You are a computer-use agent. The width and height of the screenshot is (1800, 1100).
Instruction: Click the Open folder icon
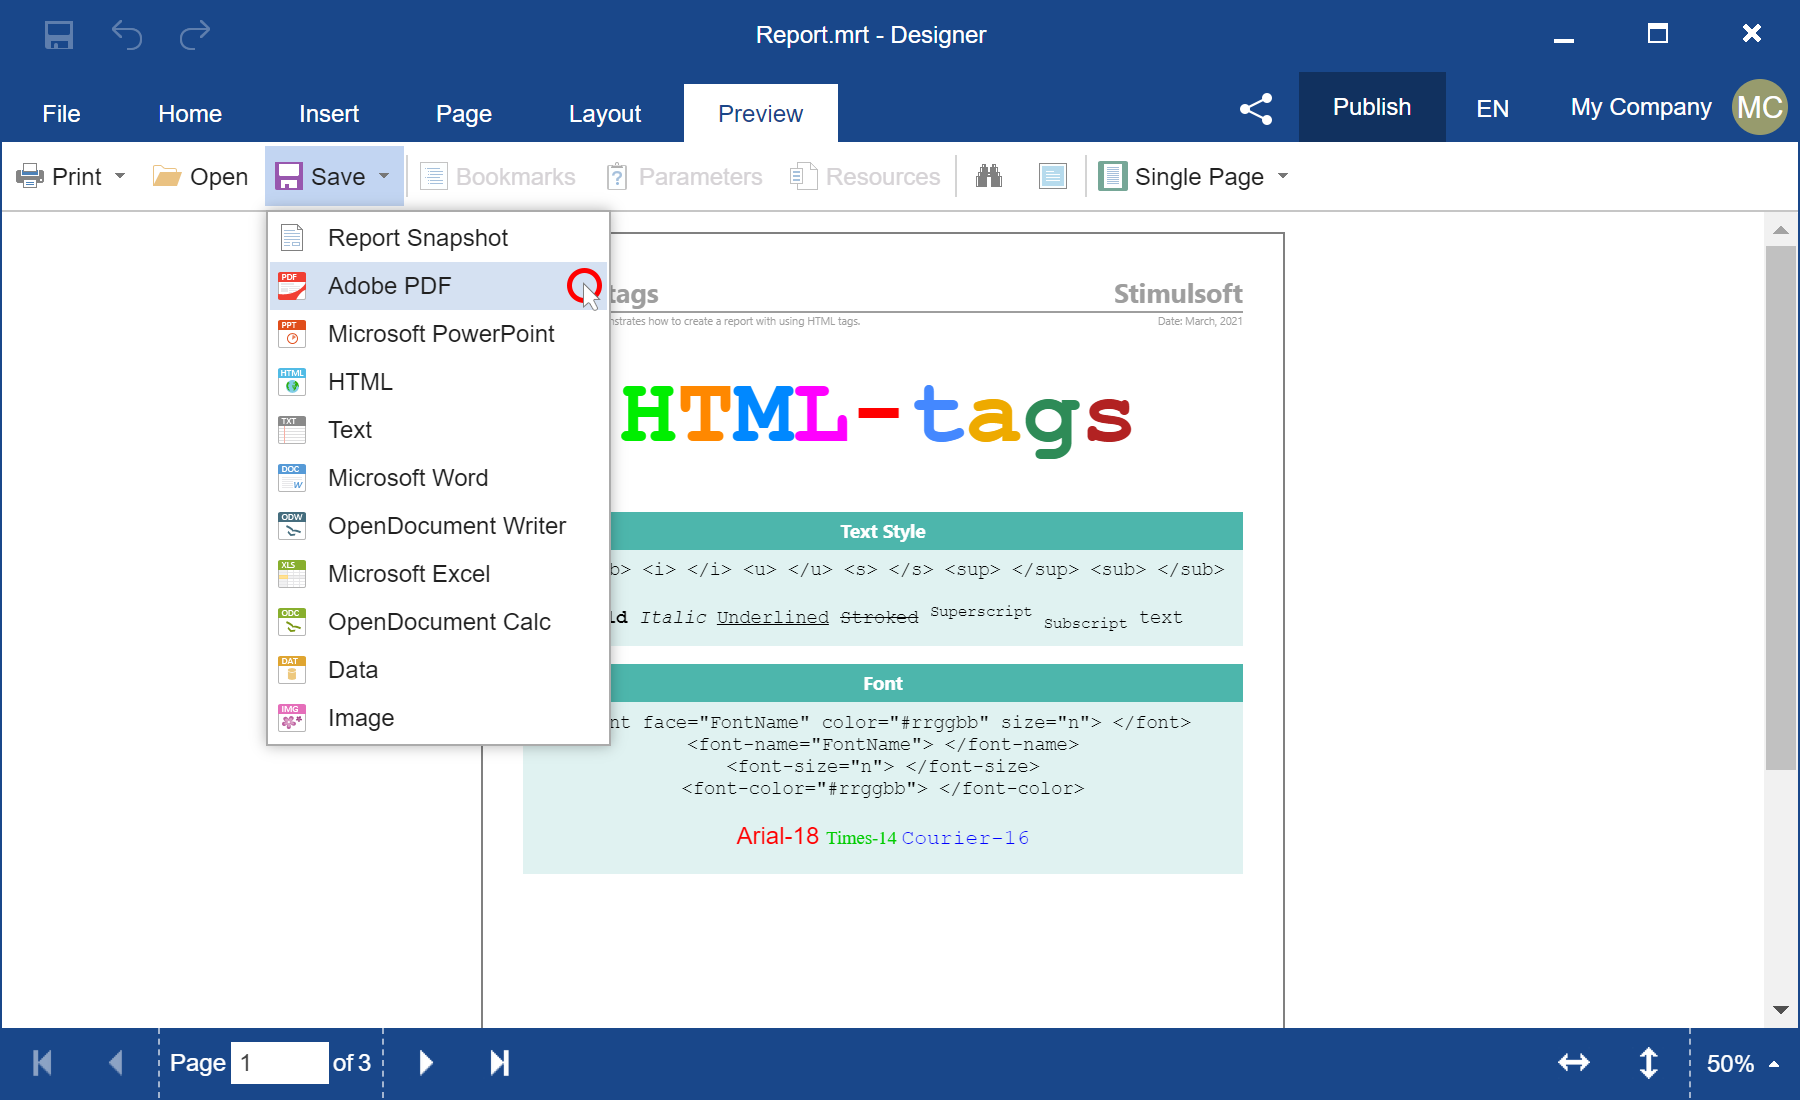[x=166, y=177]
